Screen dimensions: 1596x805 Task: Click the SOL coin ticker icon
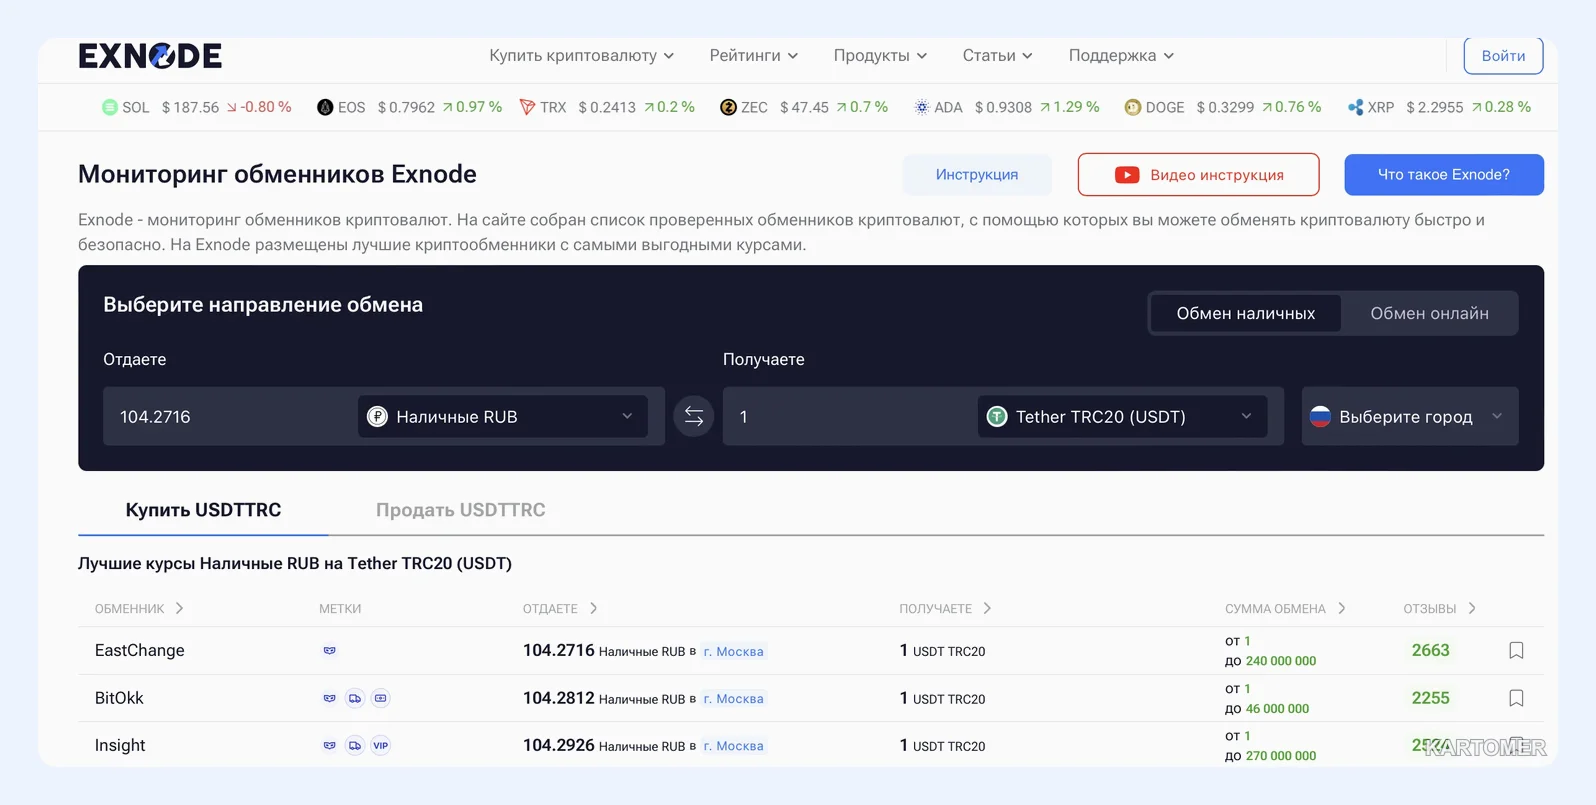110,107
